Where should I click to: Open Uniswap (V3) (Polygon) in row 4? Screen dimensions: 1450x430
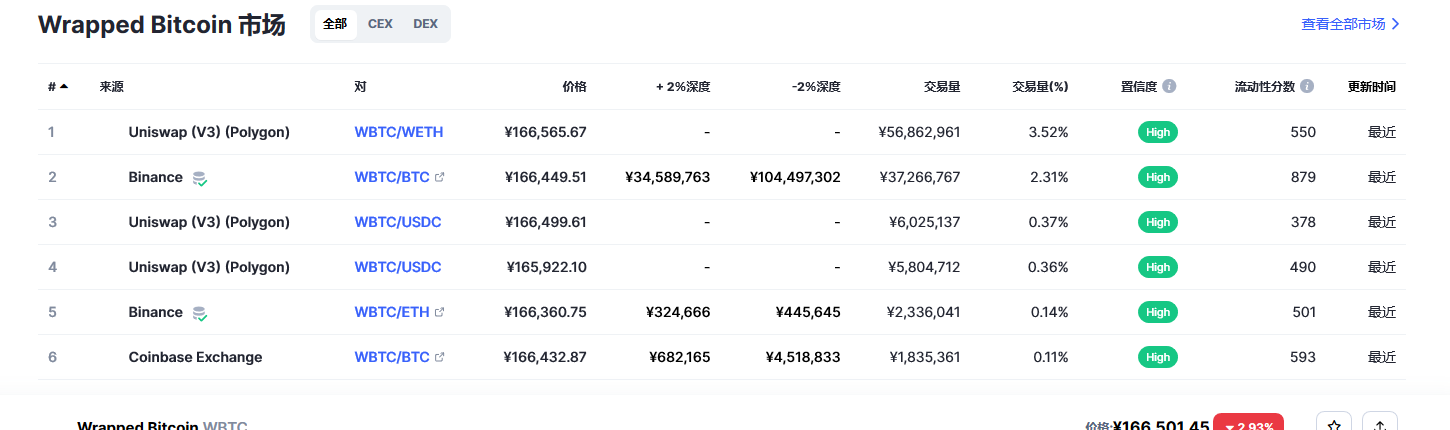tap(209, 267)
